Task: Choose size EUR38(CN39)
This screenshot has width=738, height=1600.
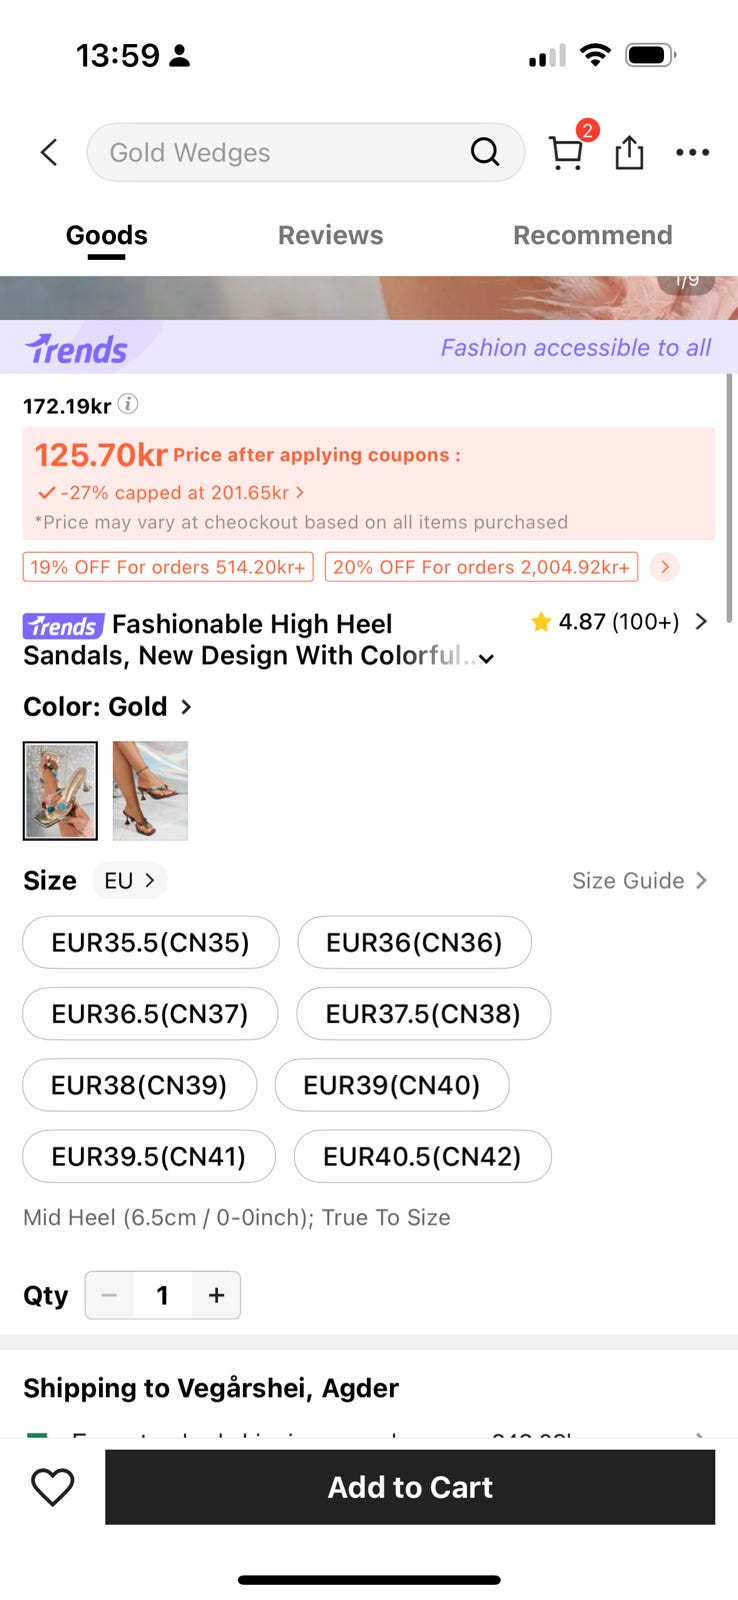Action: (139, 1085)
